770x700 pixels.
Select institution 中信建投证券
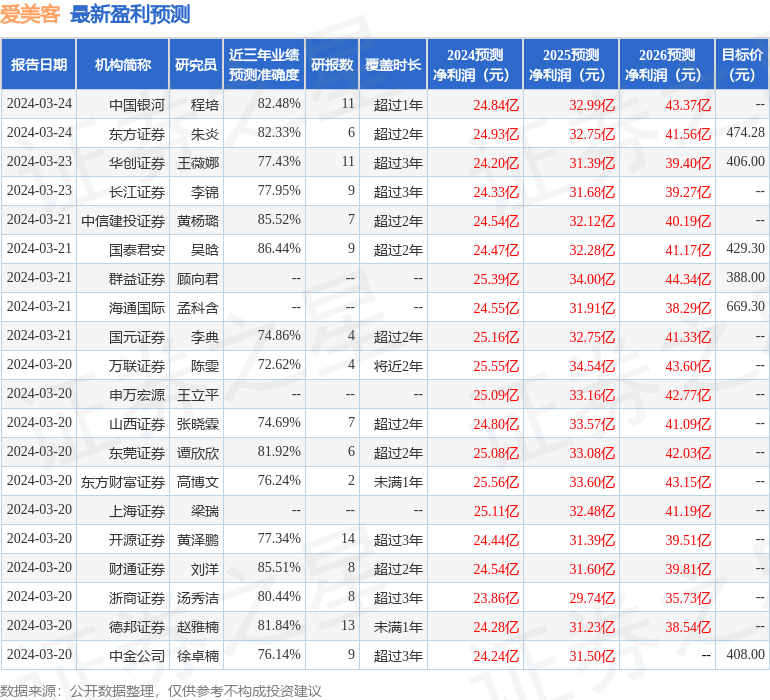(123, 221)
